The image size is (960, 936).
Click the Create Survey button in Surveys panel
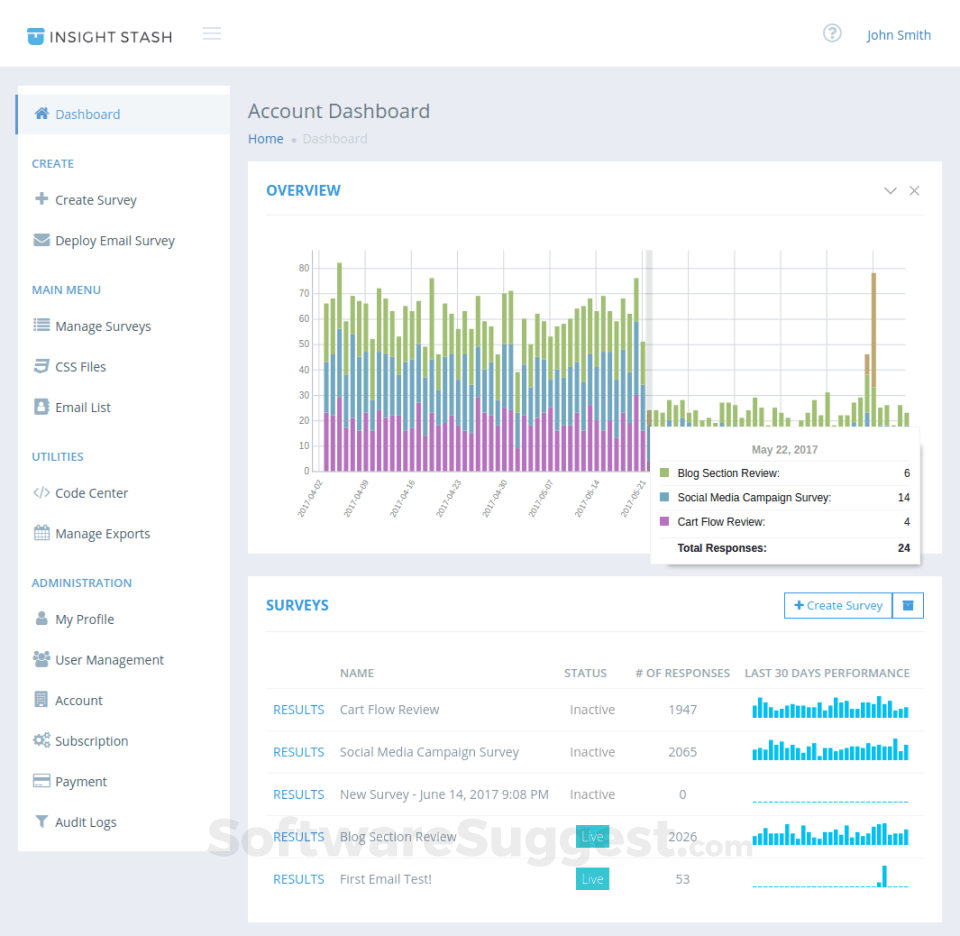838,605
